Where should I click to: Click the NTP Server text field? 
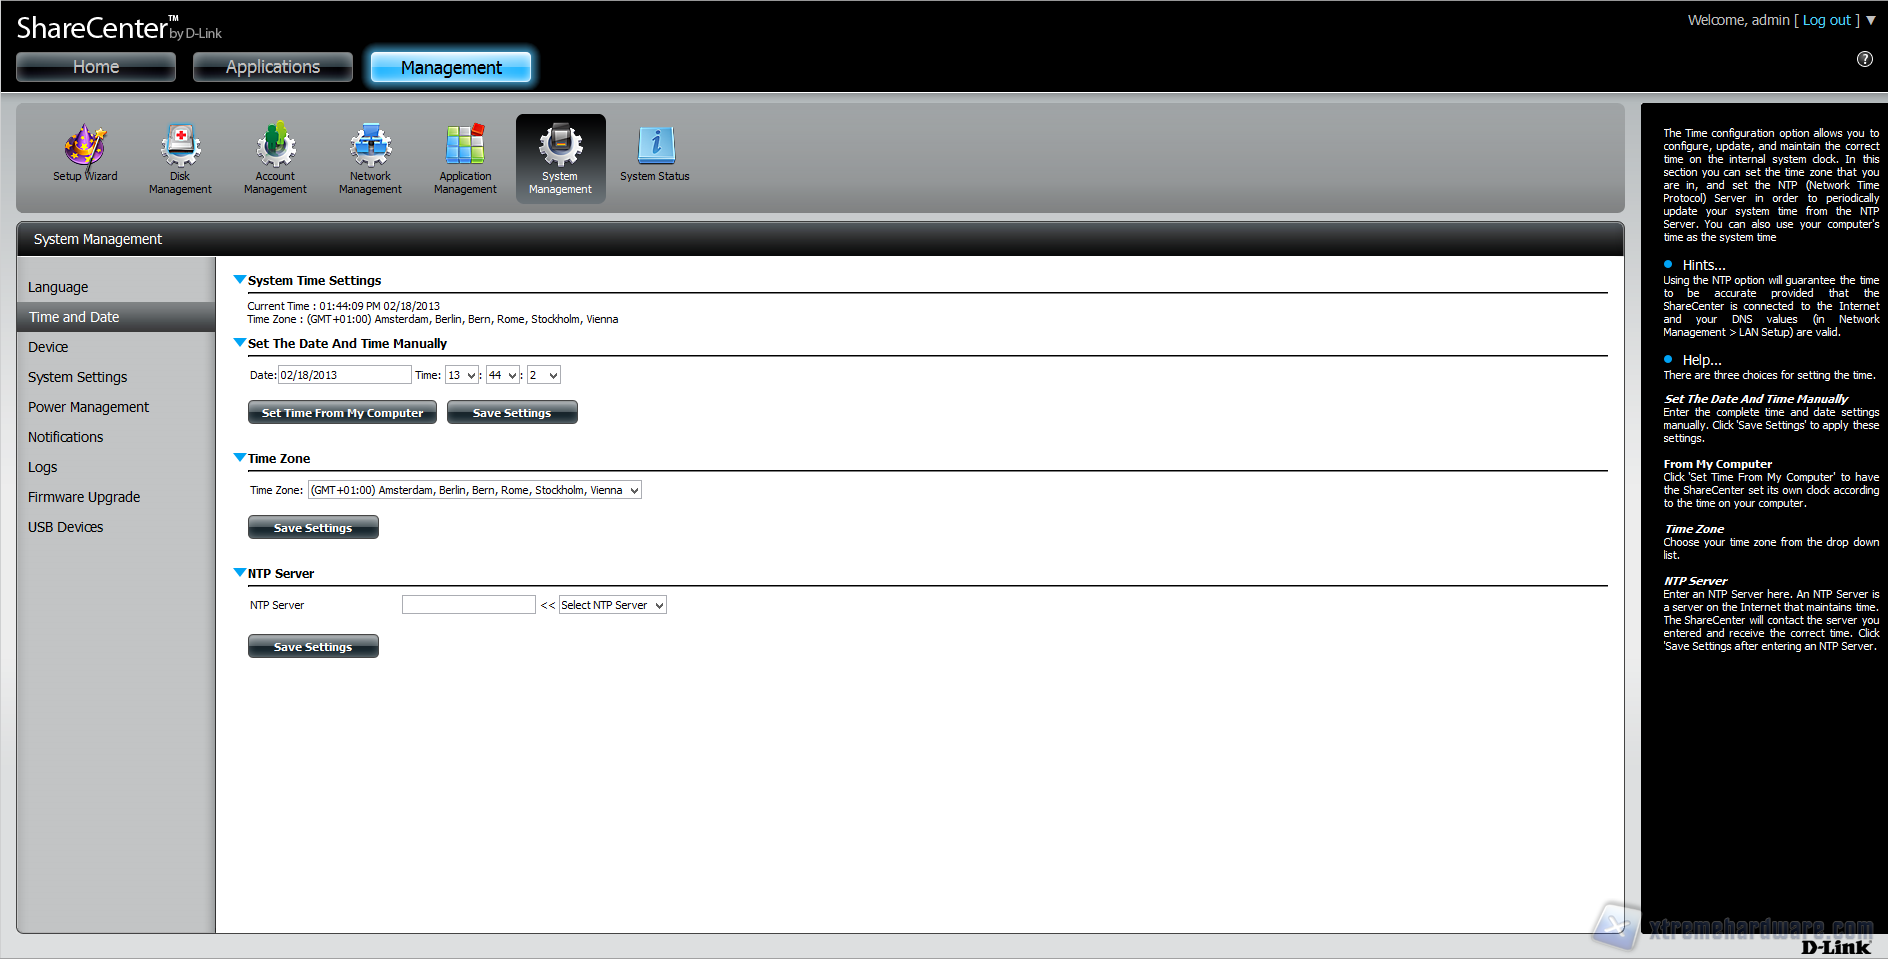click(468, 605)
